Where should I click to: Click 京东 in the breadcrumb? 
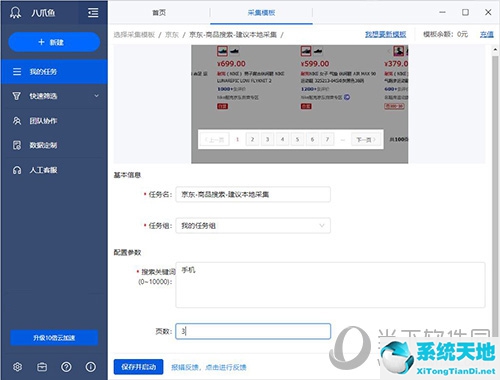tap(172, 35)
